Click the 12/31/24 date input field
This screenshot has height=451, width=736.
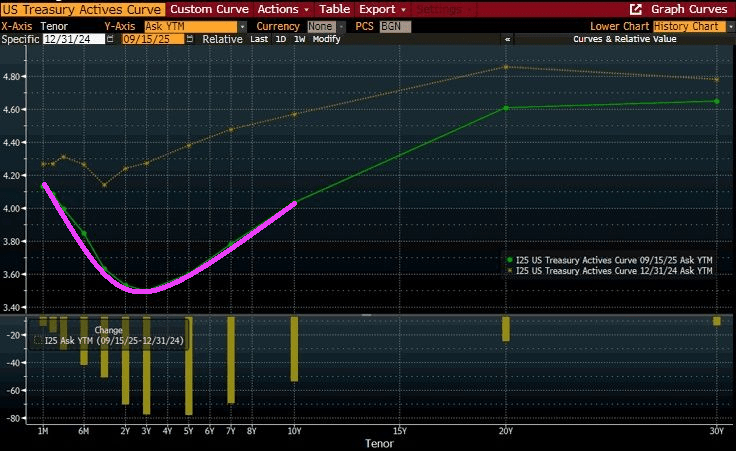point(77,39)
